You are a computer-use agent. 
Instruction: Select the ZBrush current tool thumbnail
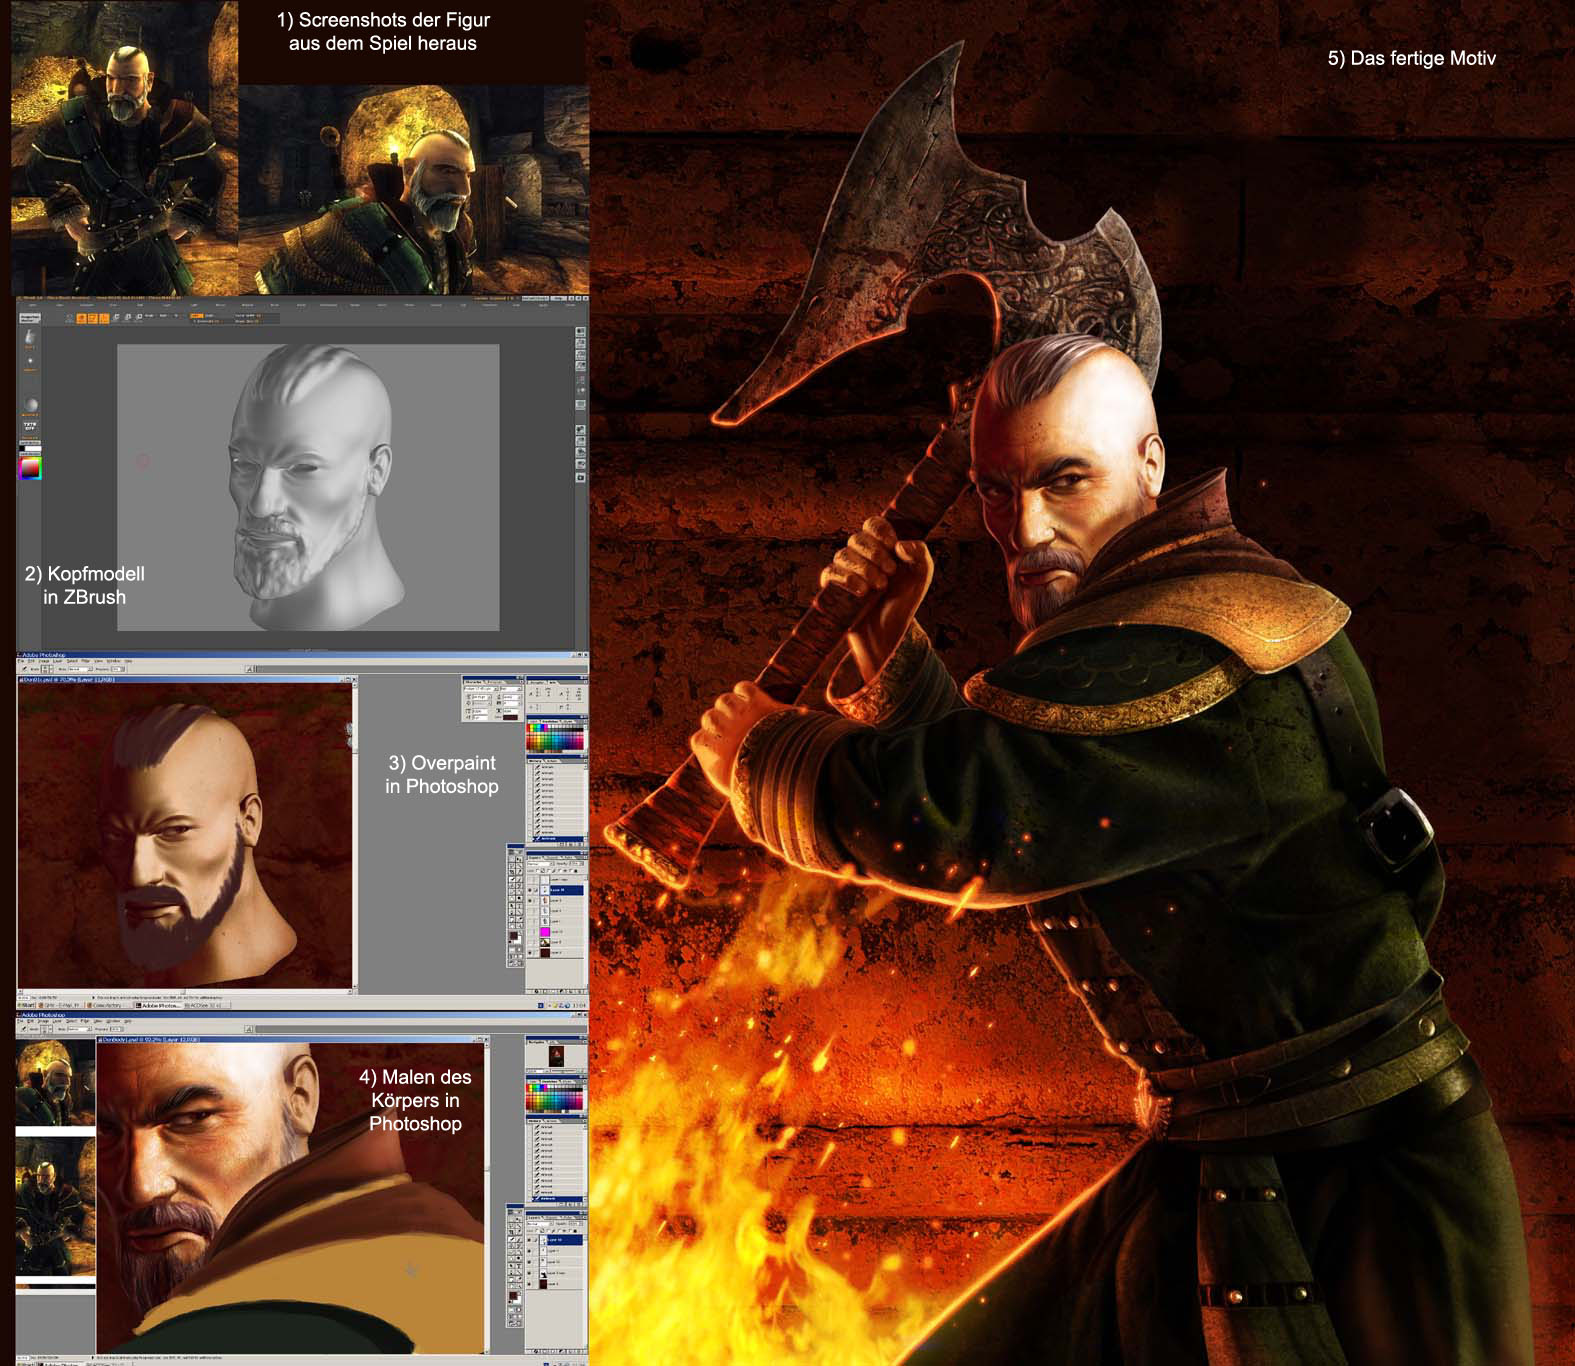click(30, 337)
